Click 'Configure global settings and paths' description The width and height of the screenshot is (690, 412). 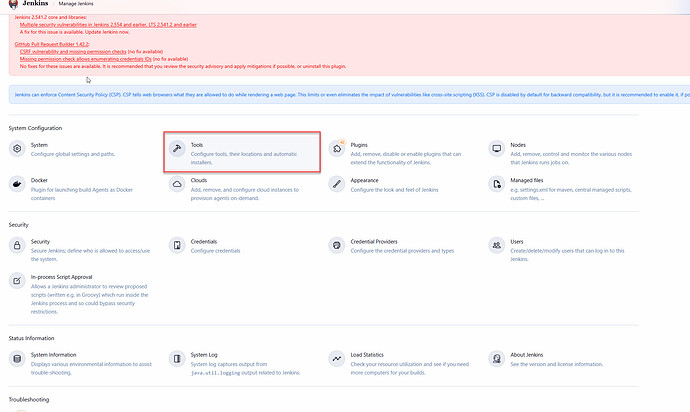pyautogui.click(x=73, y=154)
